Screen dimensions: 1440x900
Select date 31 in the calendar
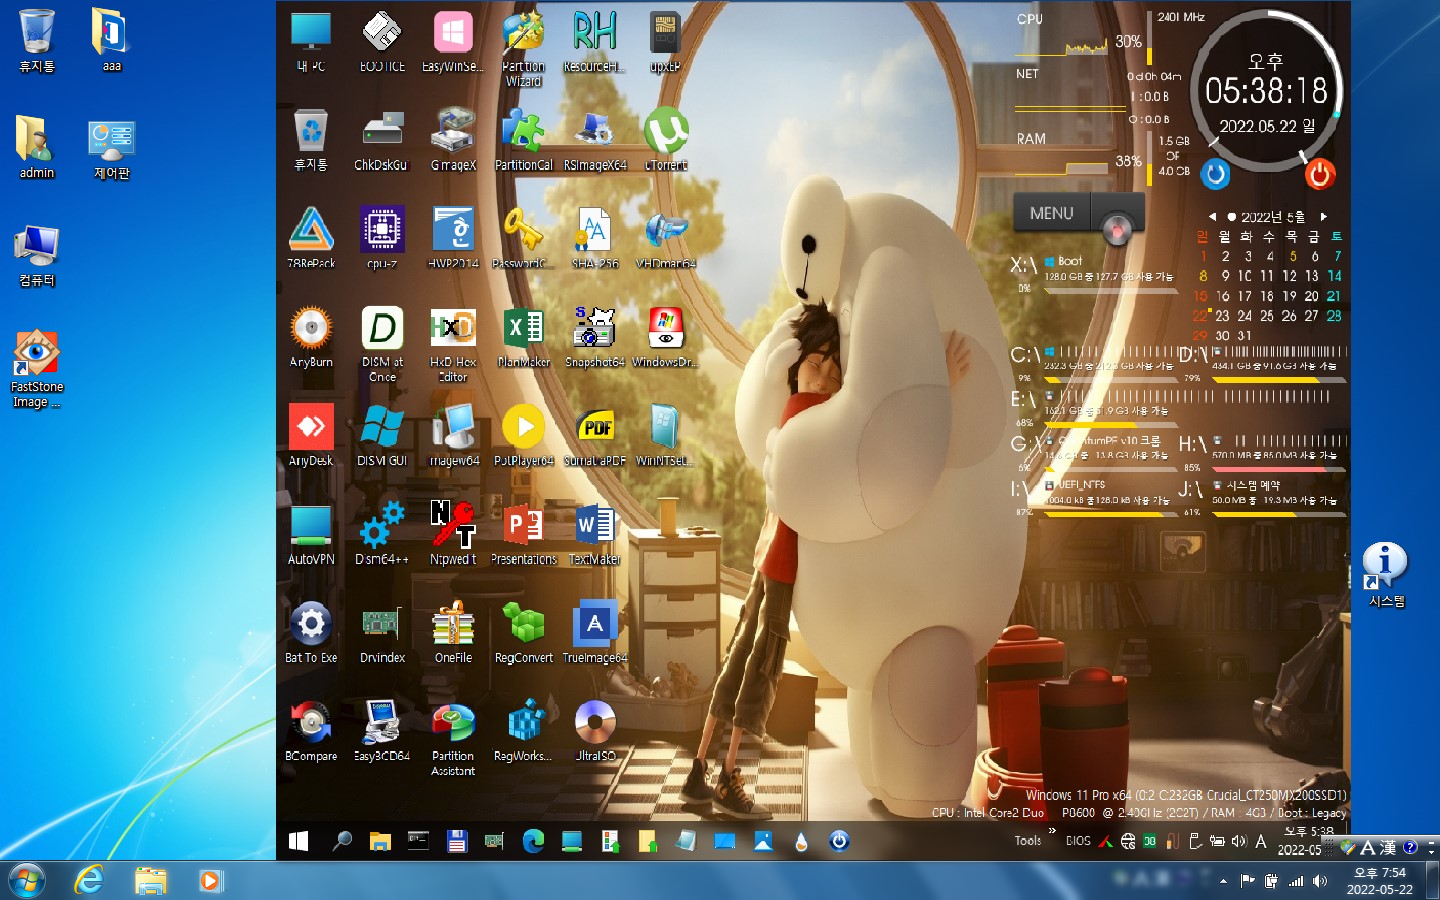[x=1244, y=335]
